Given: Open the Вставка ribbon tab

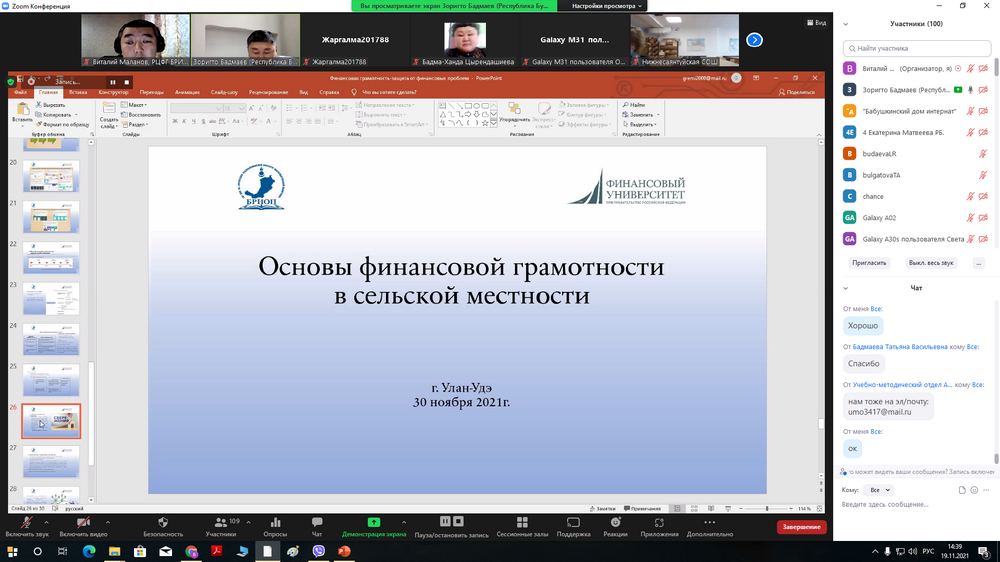Looking at the screenshot, I should [x=78, y=92].
